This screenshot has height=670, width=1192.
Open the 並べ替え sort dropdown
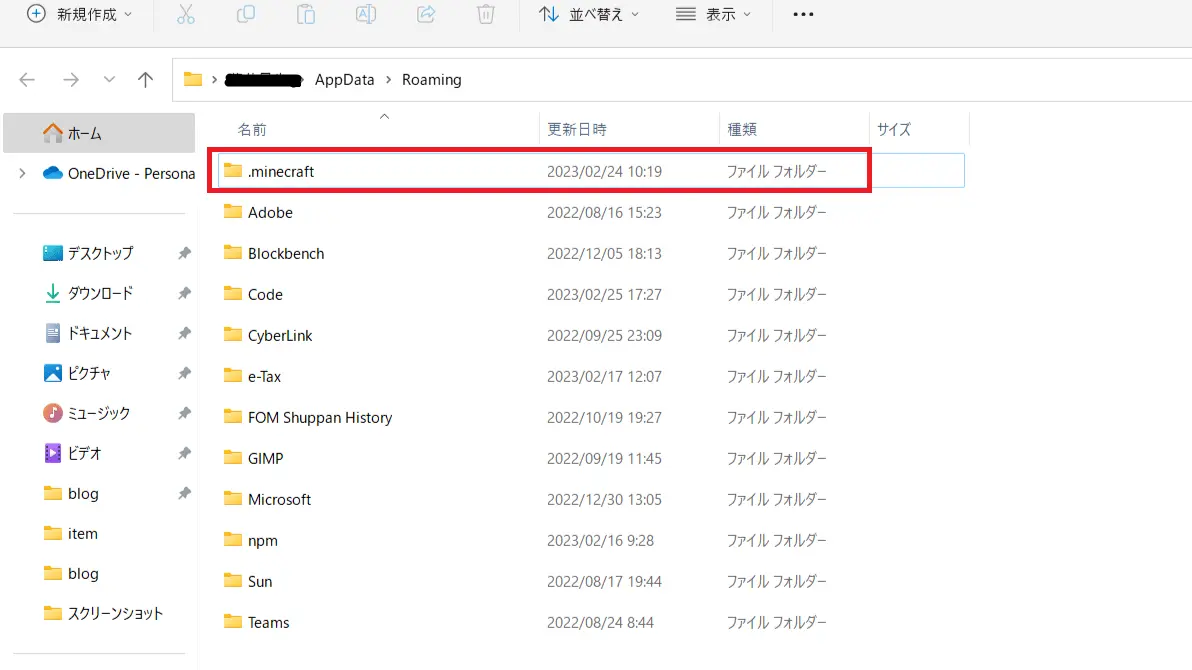pos(589,14)
